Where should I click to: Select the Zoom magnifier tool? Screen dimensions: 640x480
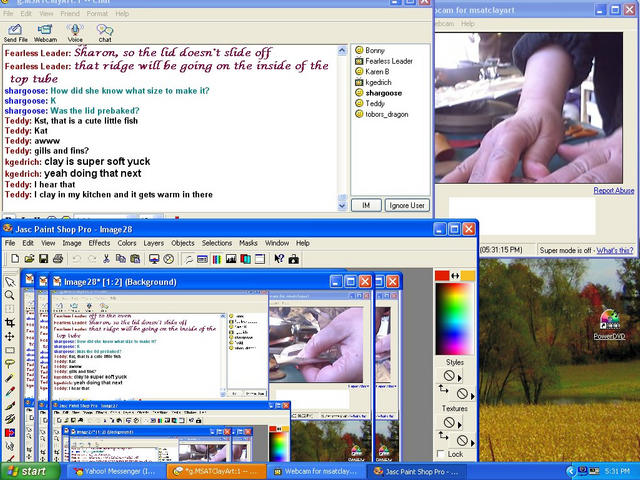coord(9,295)
